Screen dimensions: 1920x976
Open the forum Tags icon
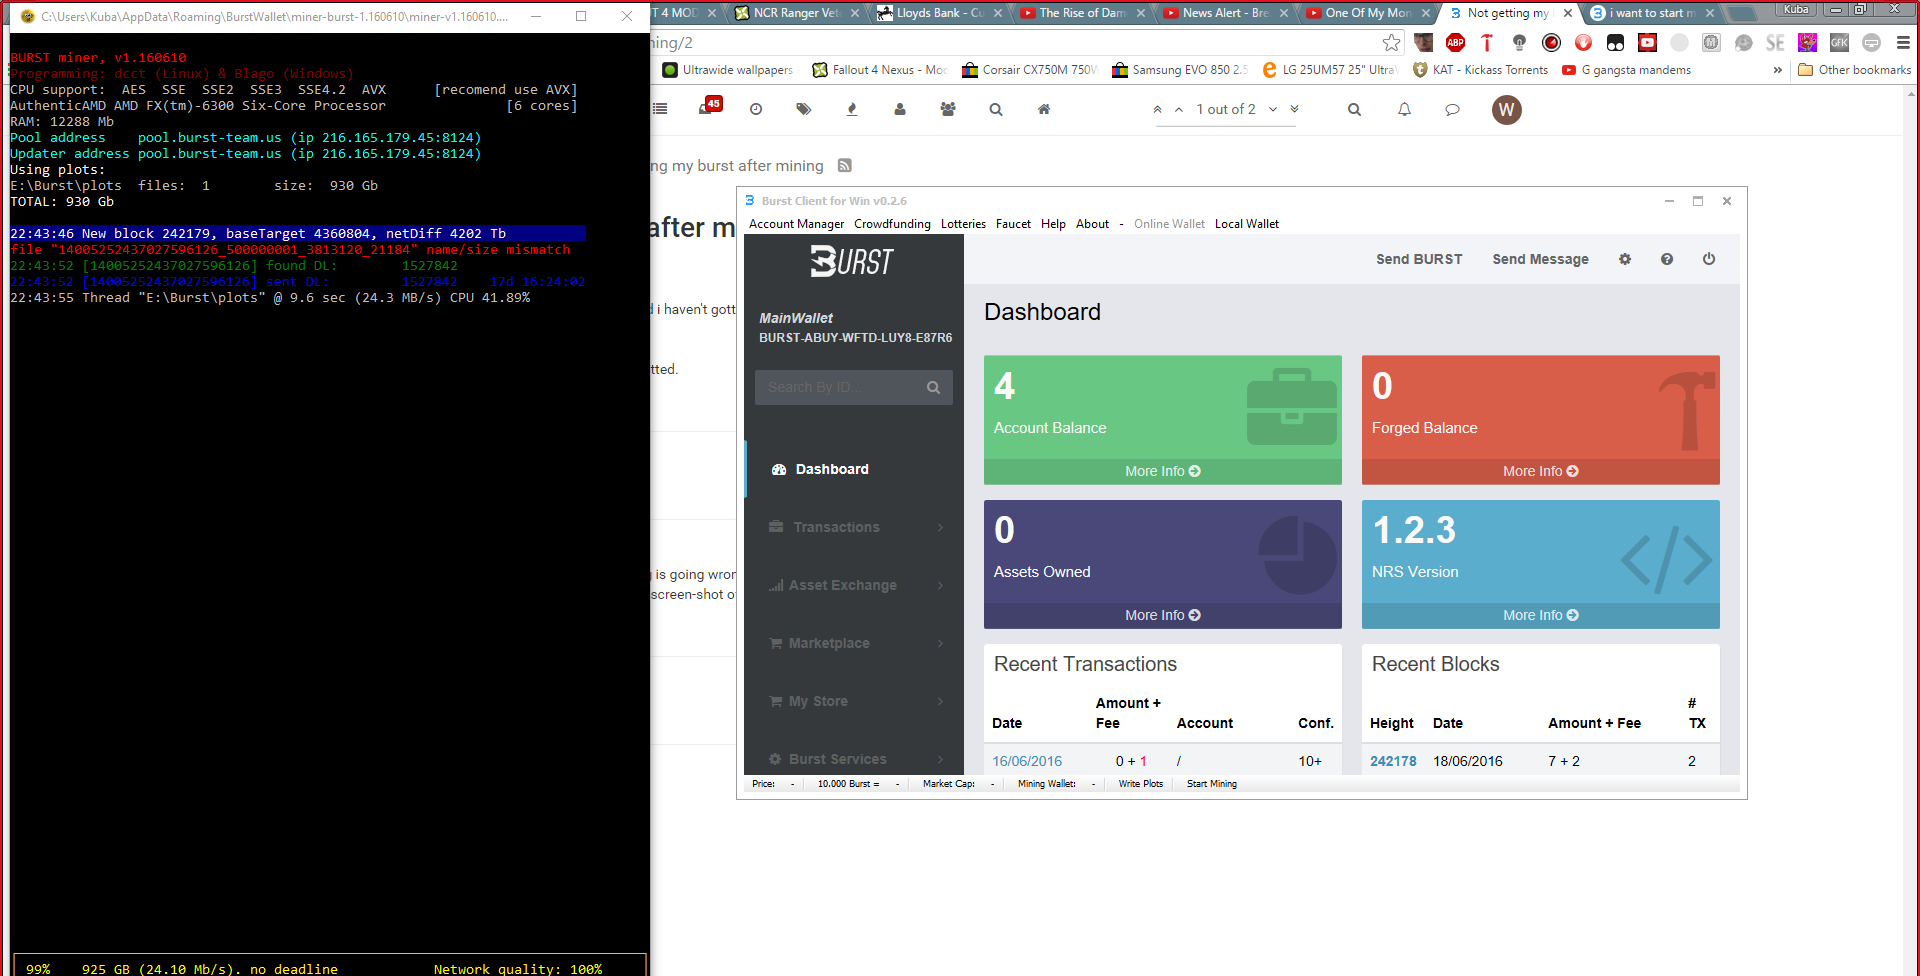pos(804,109)
